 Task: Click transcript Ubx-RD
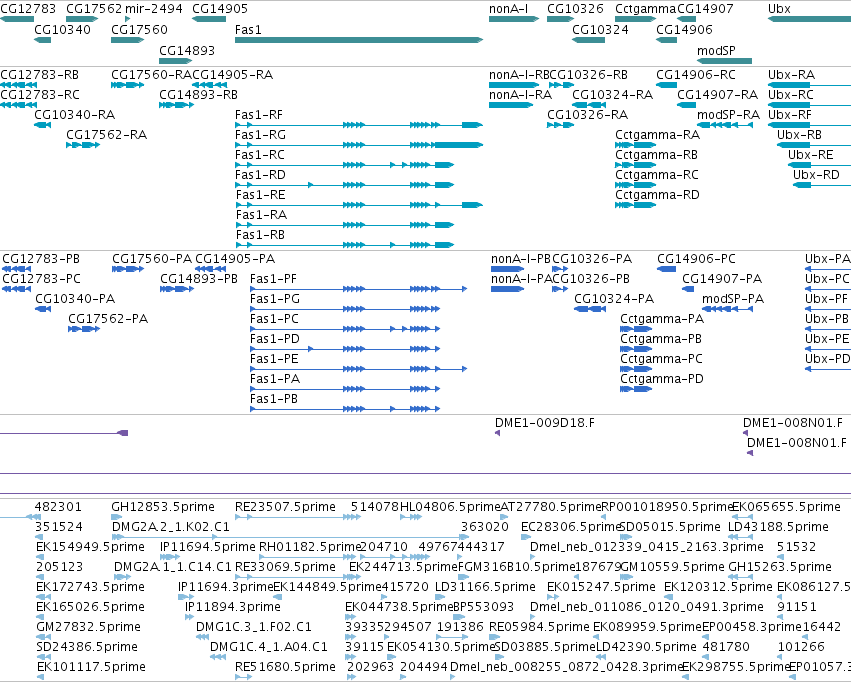click(816, 175)
